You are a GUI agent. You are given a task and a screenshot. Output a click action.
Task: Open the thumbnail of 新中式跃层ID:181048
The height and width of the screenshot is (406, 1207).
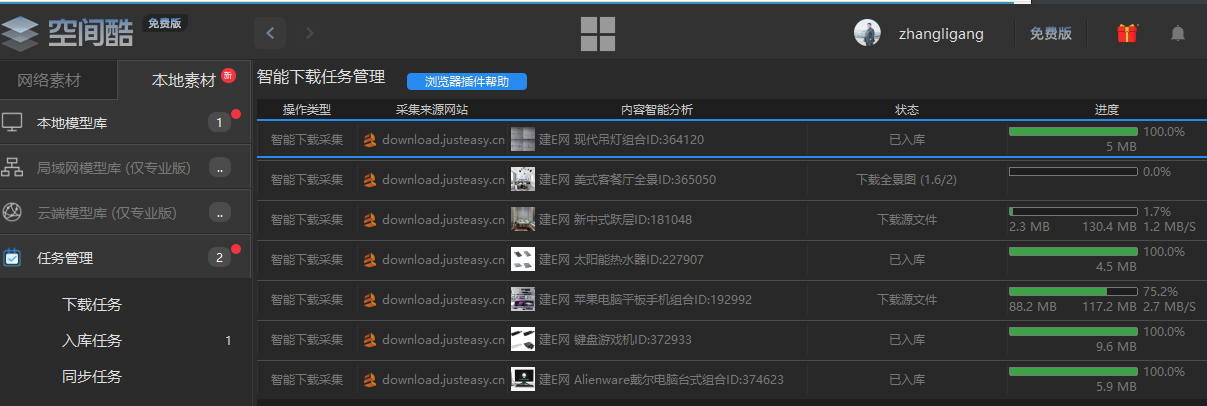click(x=523, y=219)
